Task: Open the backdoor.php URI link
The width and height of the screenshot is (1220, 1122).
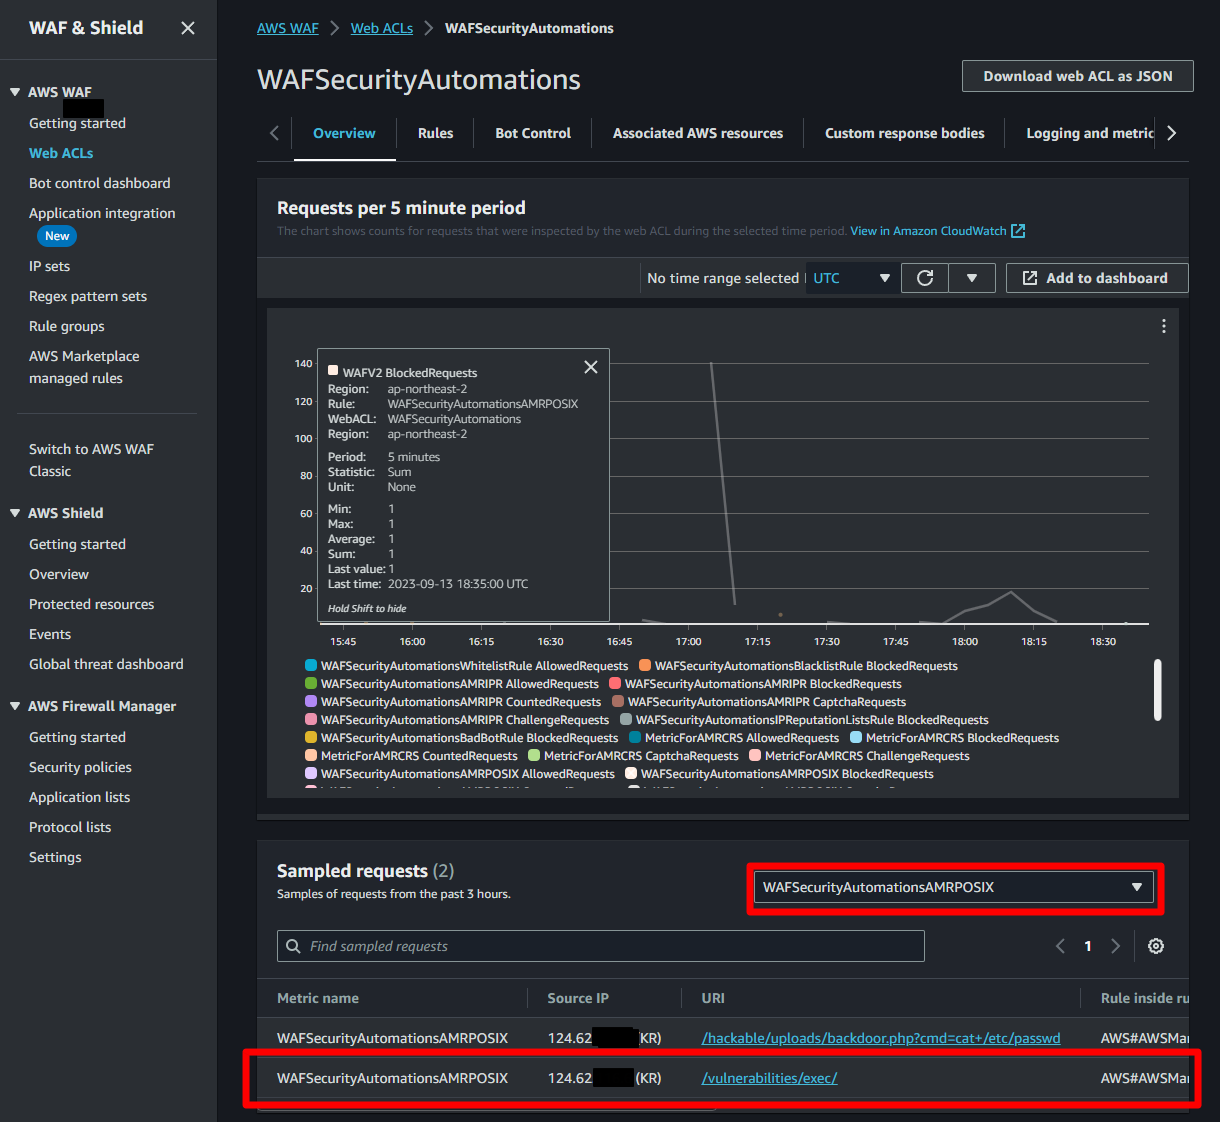Action: [x=881, y=1038]
